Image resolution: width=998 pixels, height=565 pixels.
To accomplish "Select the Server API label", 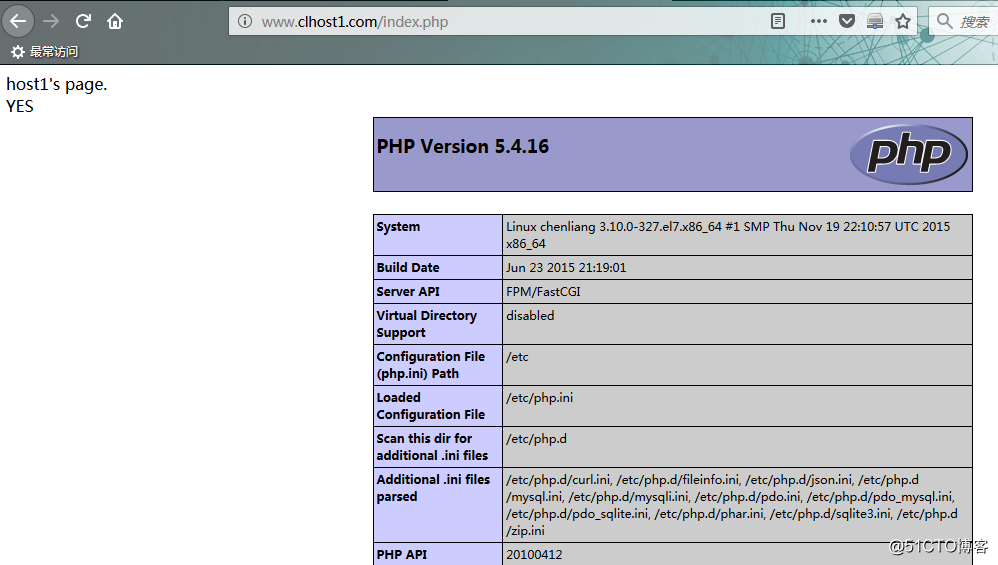I will [408, 291].
